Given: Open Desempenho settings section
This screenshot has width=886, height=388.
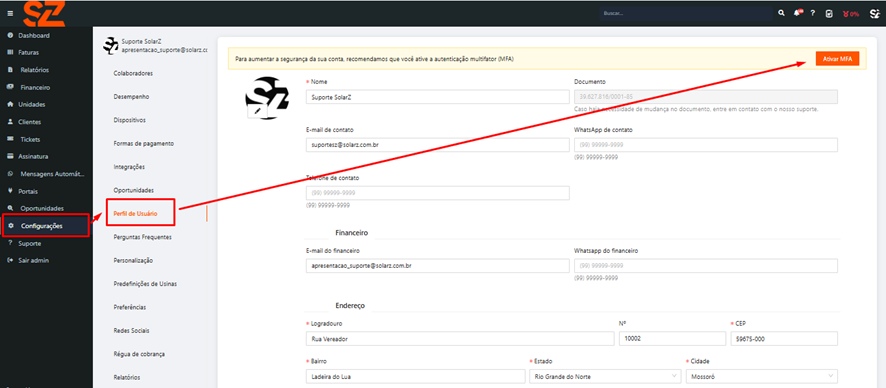Looking at the screenshot, I should [x=131, y=97].
